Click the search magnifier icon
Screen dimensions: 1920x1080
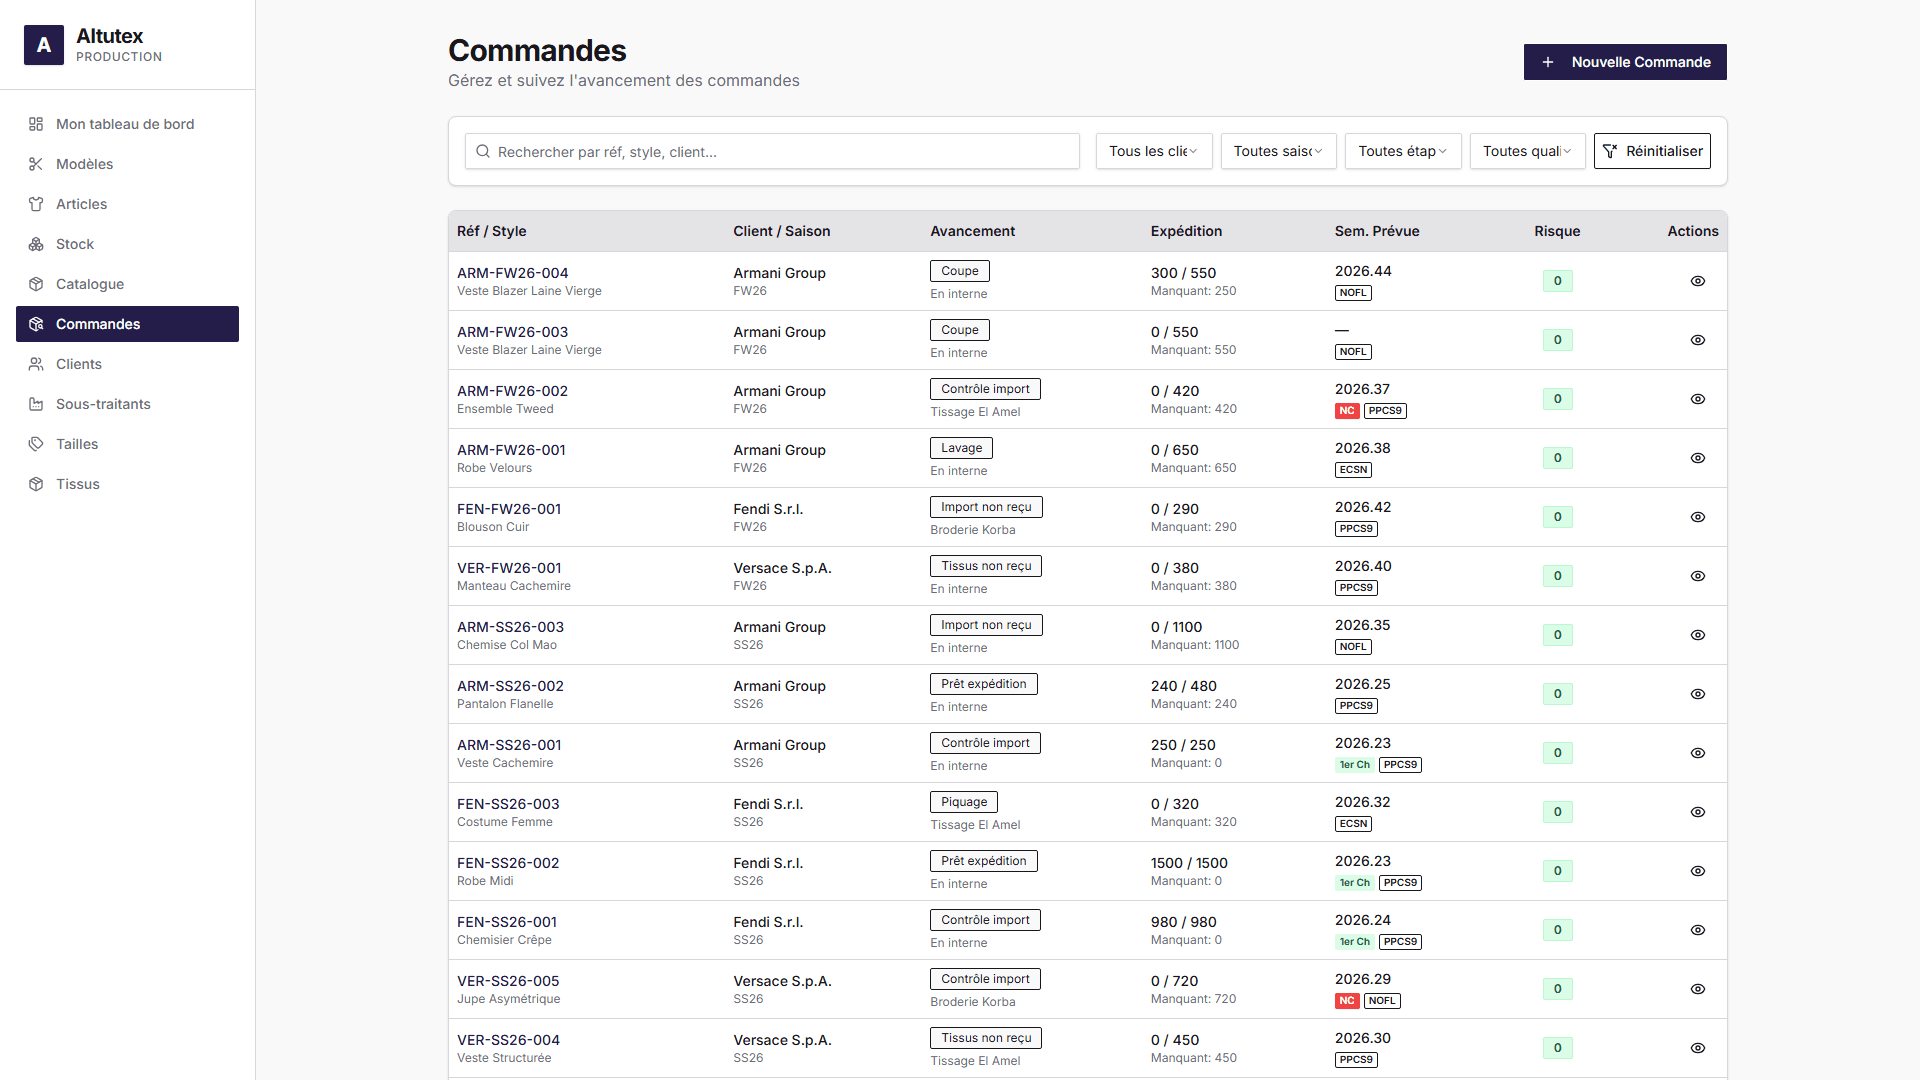(483, 151)
